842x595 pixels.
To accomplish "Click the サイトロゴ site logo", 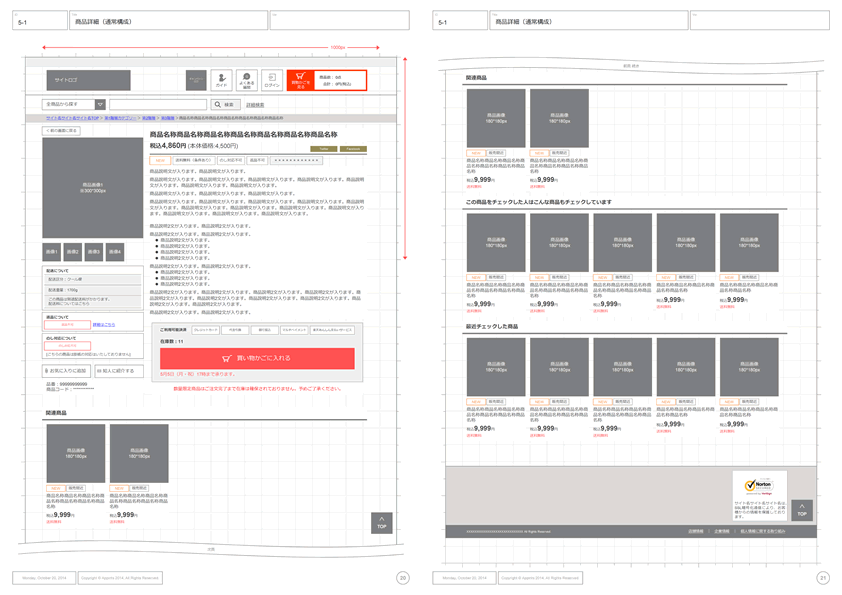I will (88, 80).
